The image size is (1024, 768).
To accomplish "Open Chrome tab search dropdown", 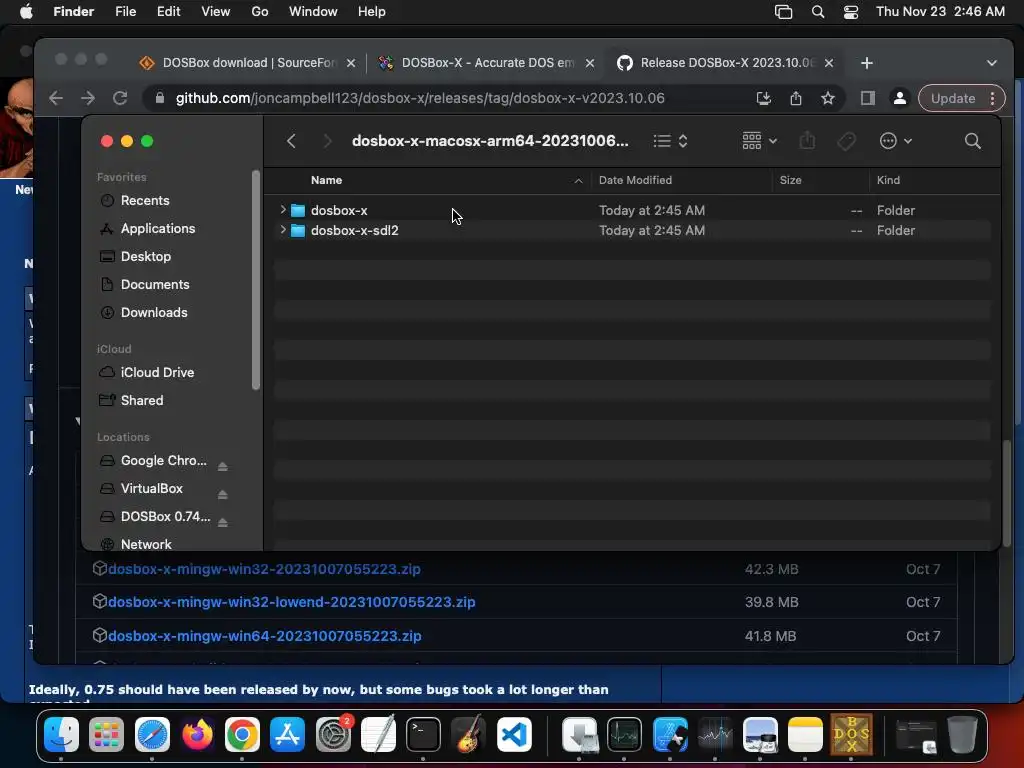I will [991, 63].
